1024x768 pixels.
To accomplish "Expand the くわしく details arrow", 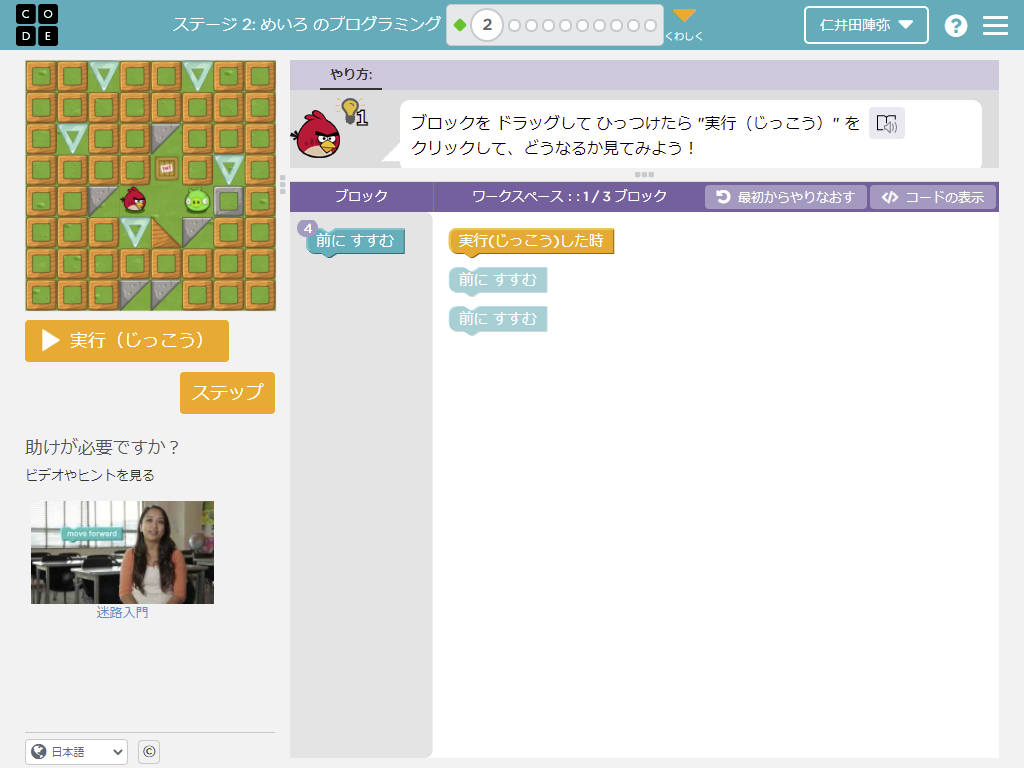I will point(684,25).
